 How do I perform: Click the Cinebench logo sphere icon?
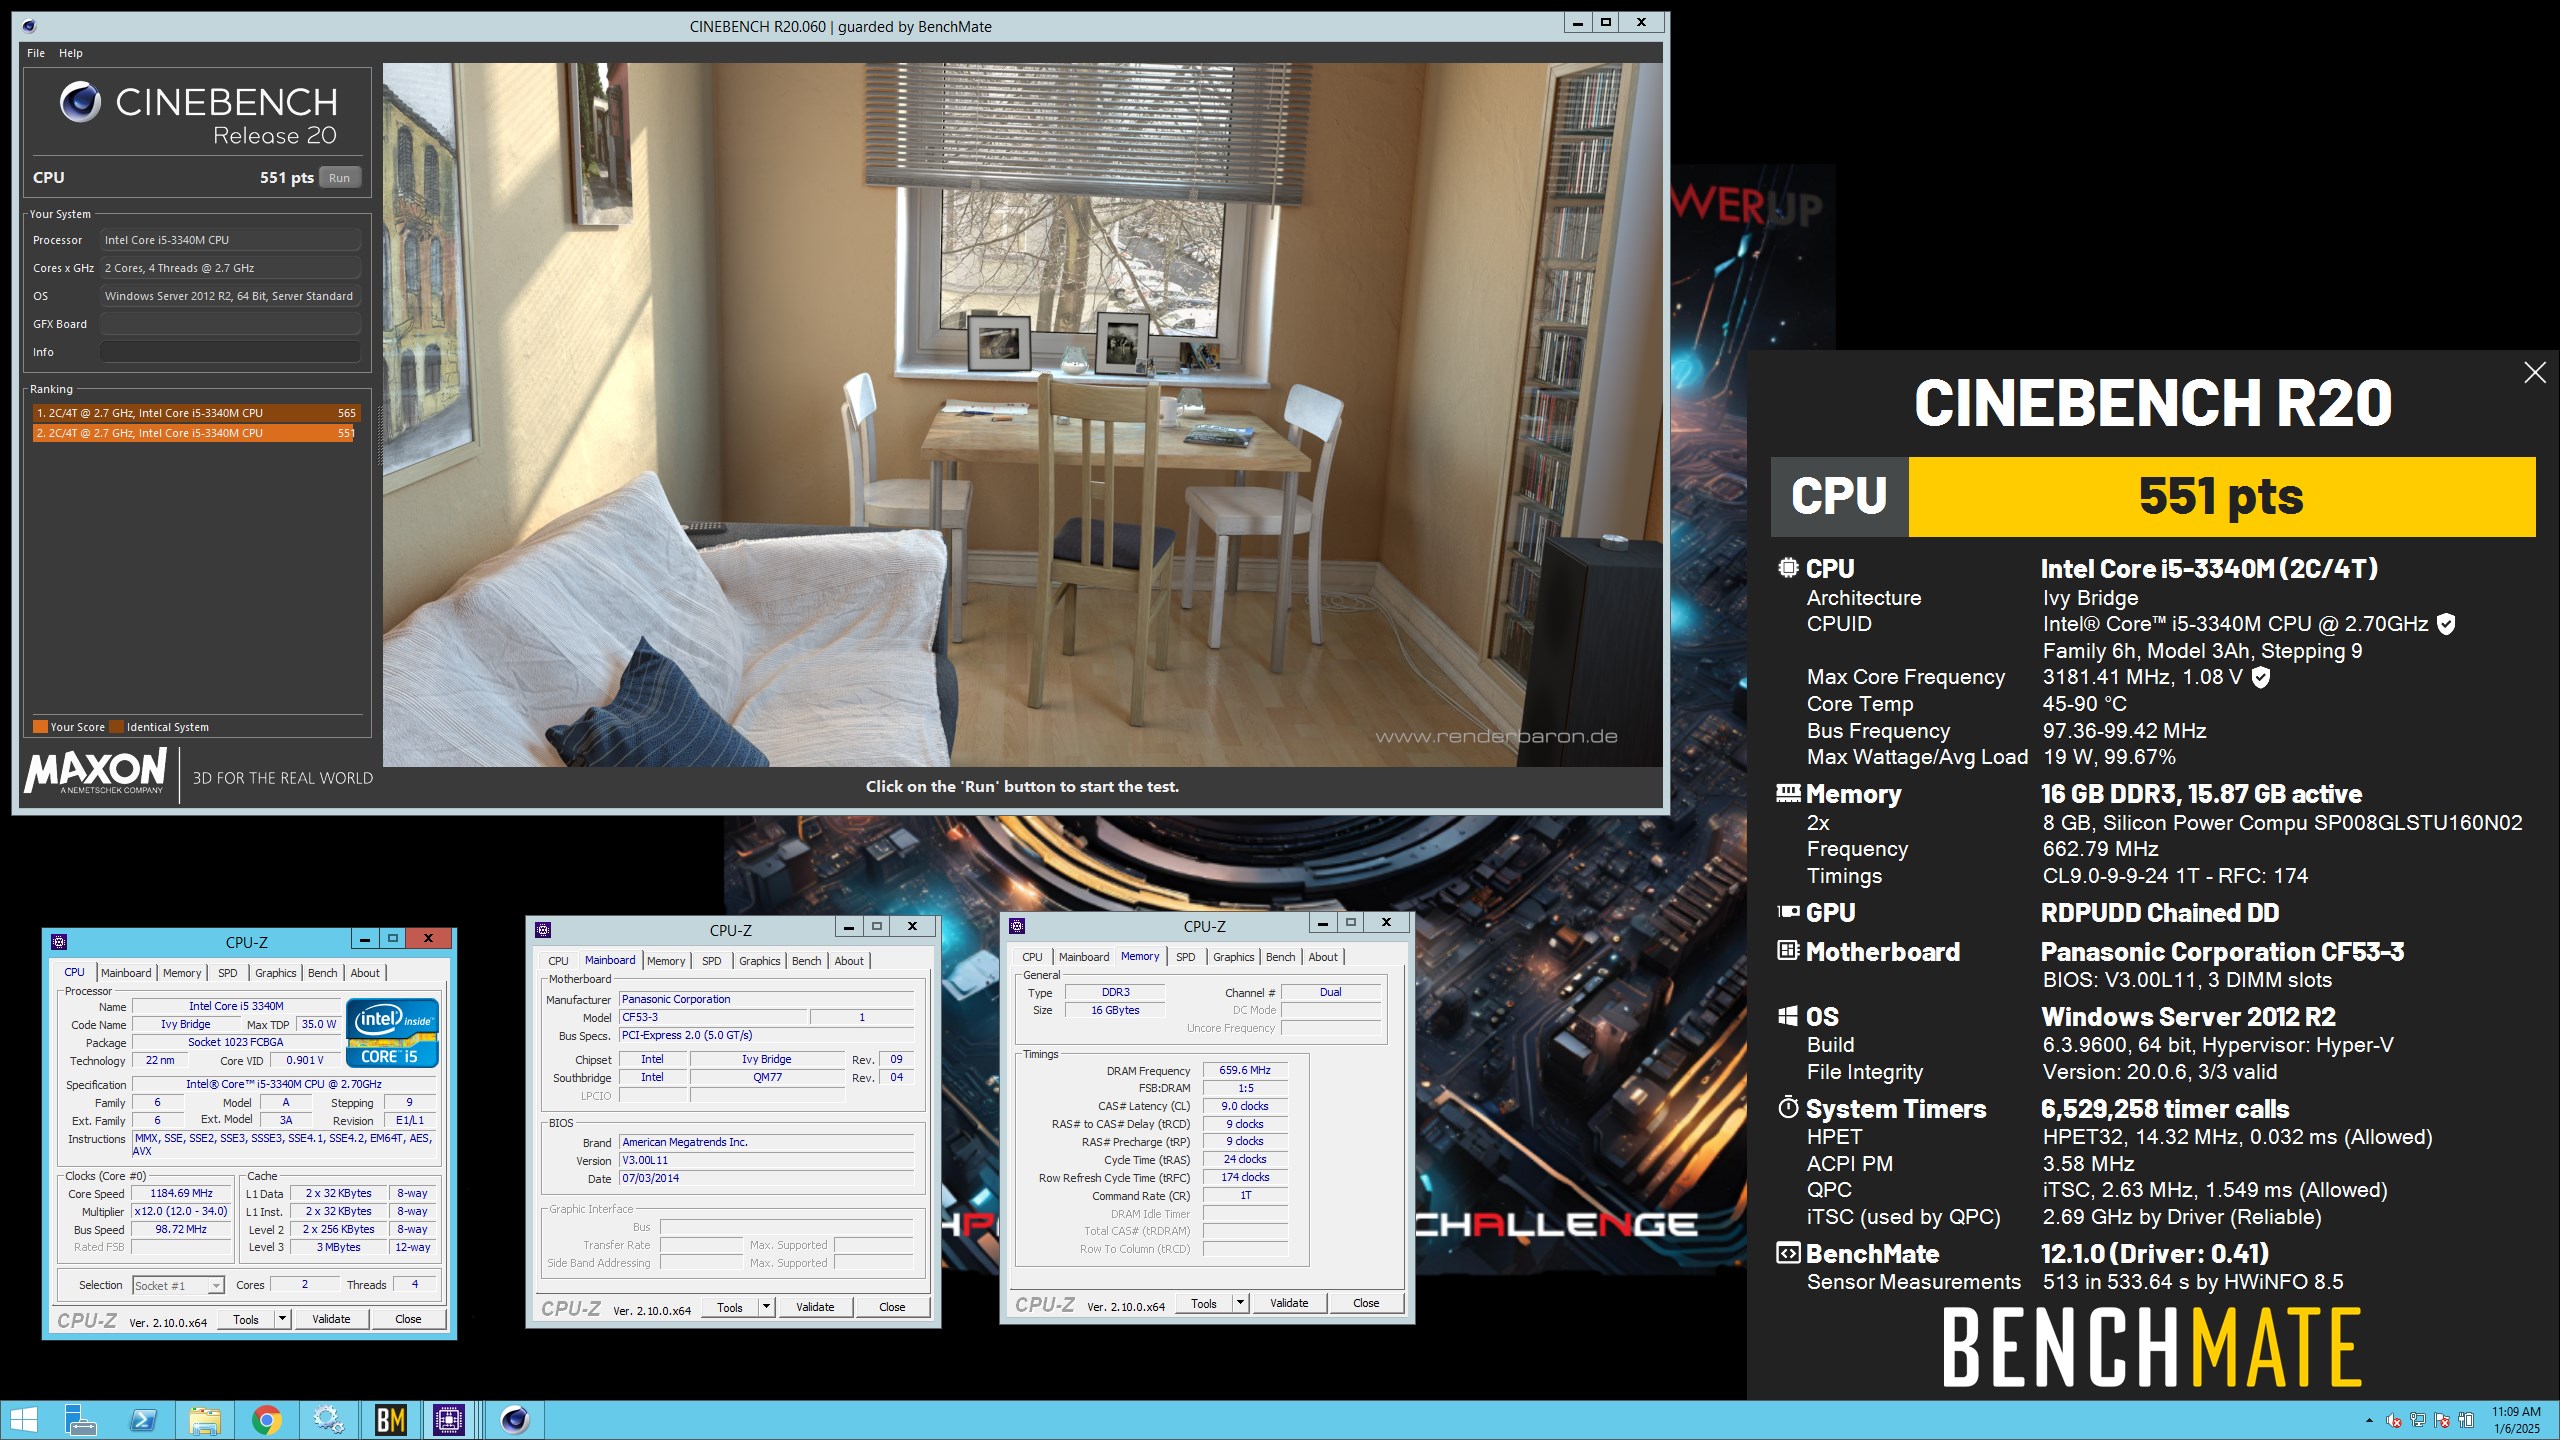[x=80, y=102]
